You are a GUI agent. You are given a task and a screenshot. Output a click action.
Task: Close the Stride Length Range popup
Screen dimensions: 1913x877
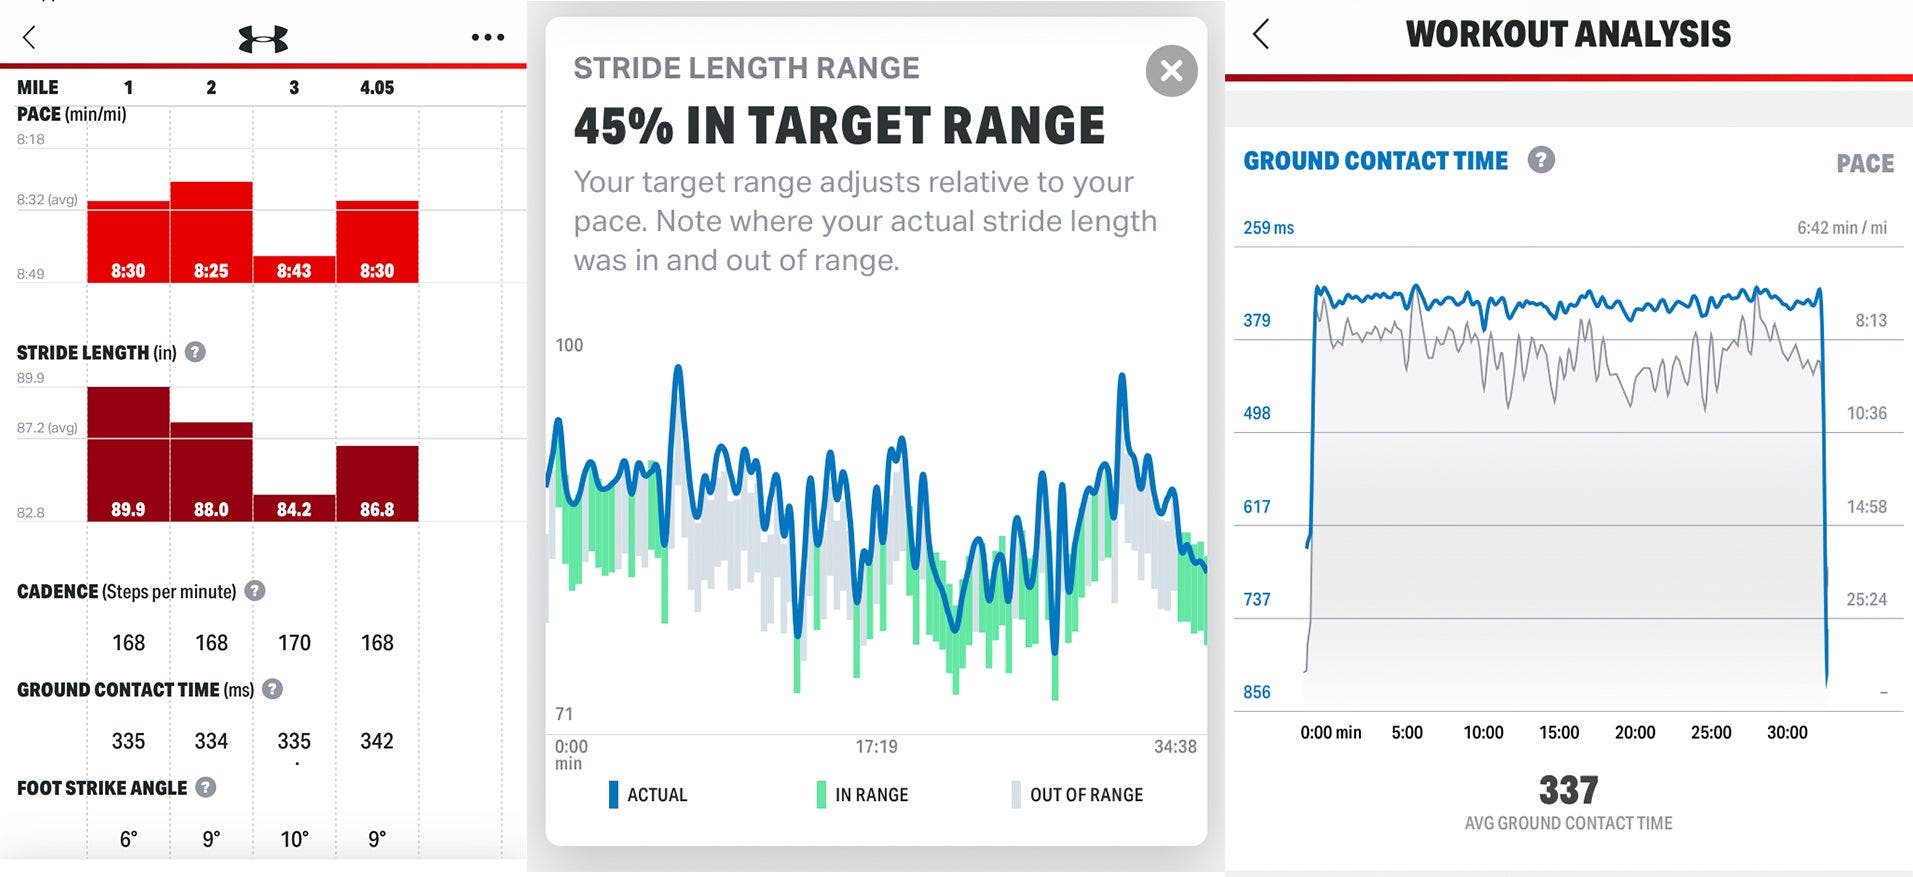[x=1171, y=71]
